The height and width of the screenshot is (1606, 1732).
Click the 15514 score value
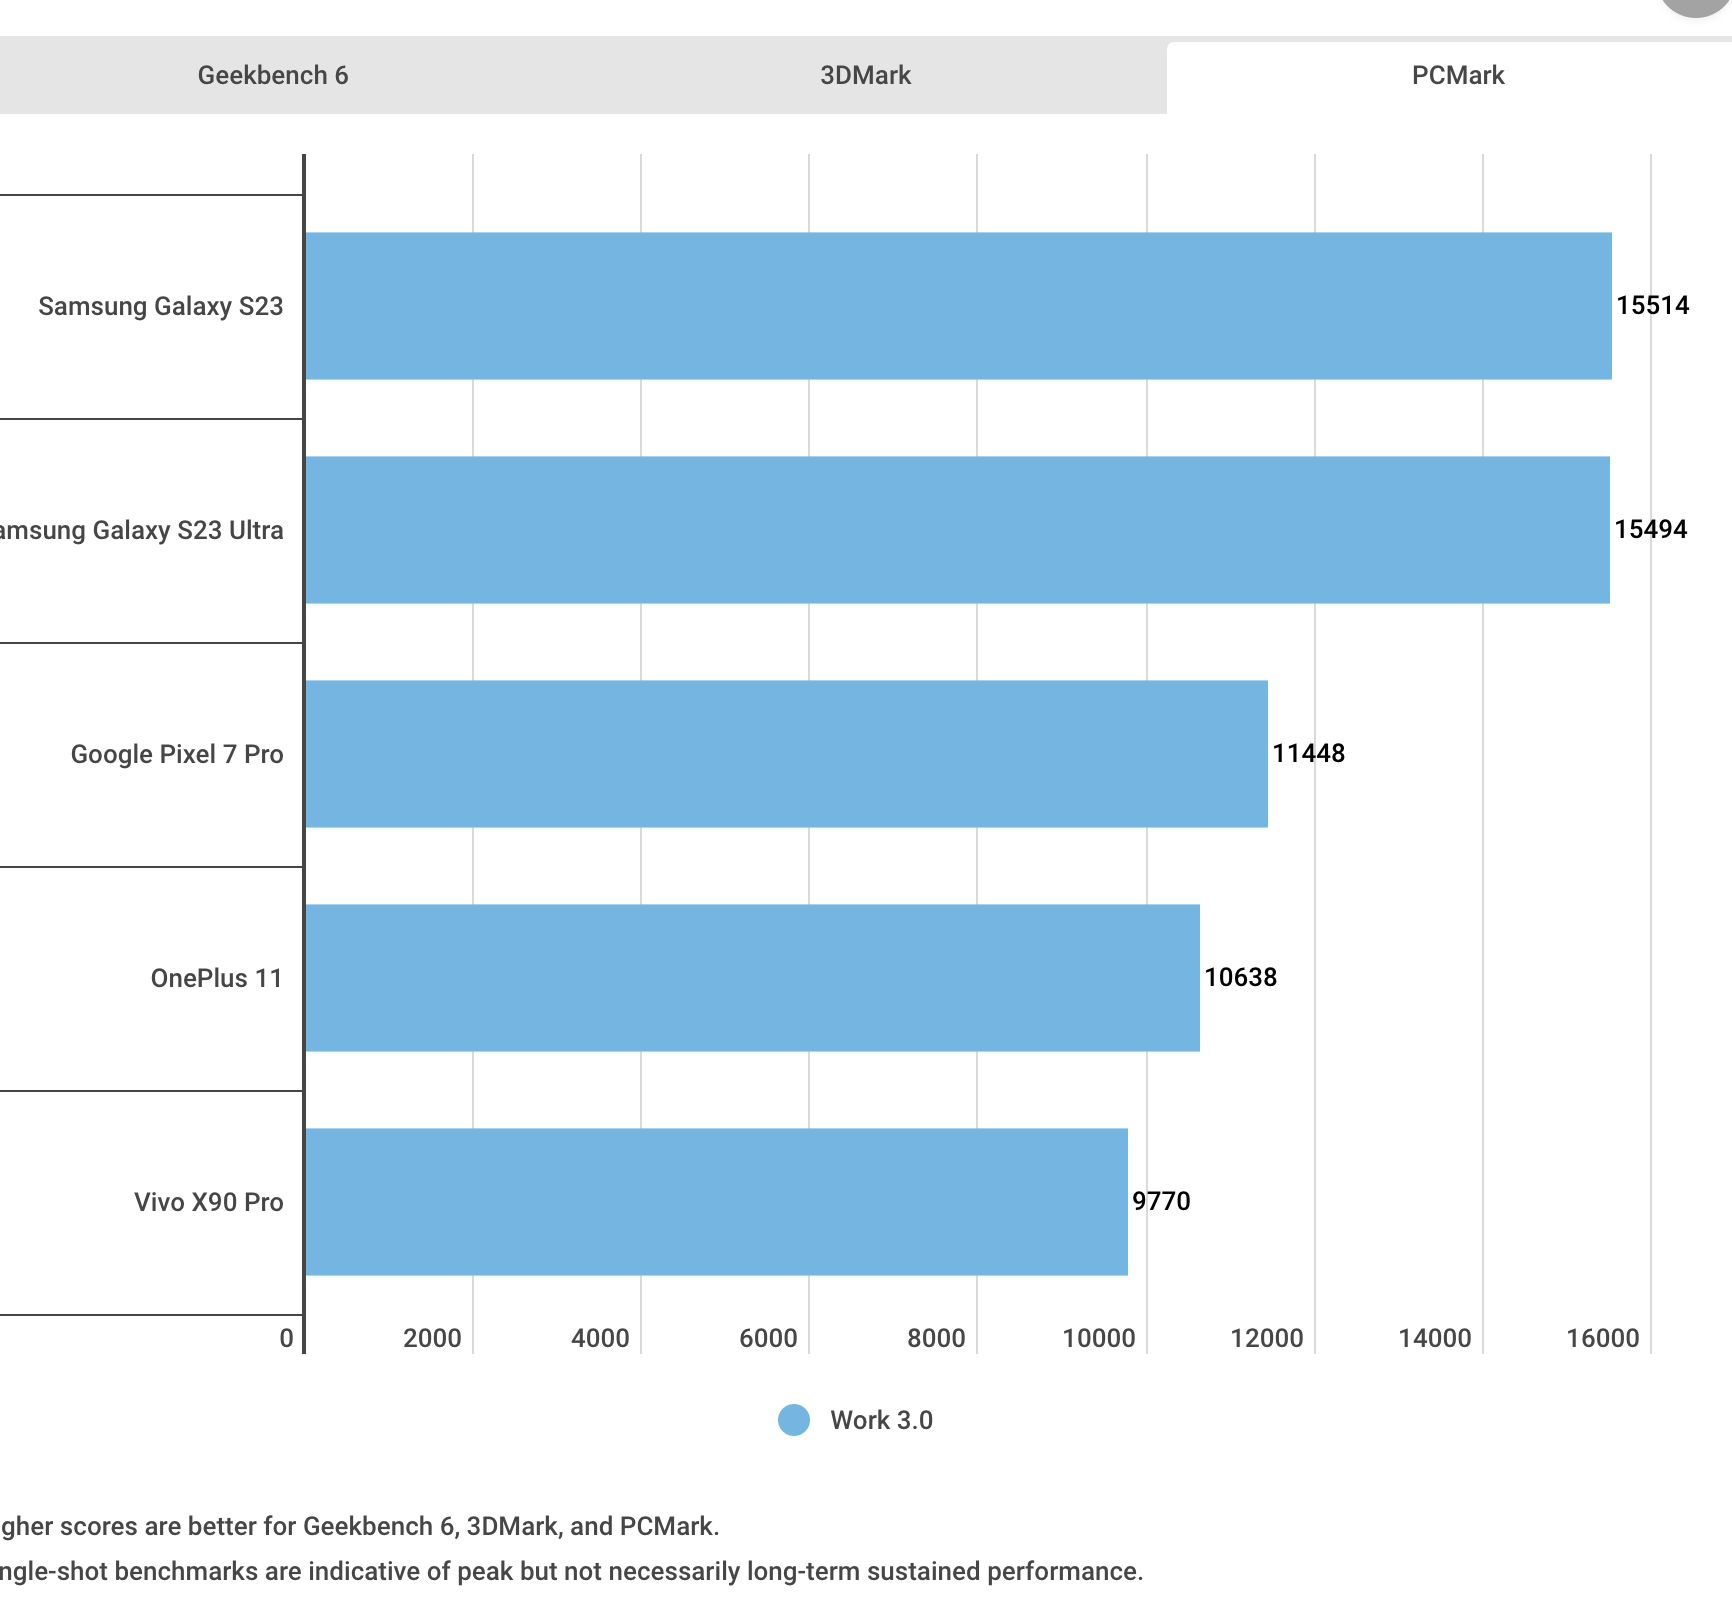[x=1653, y=305]
